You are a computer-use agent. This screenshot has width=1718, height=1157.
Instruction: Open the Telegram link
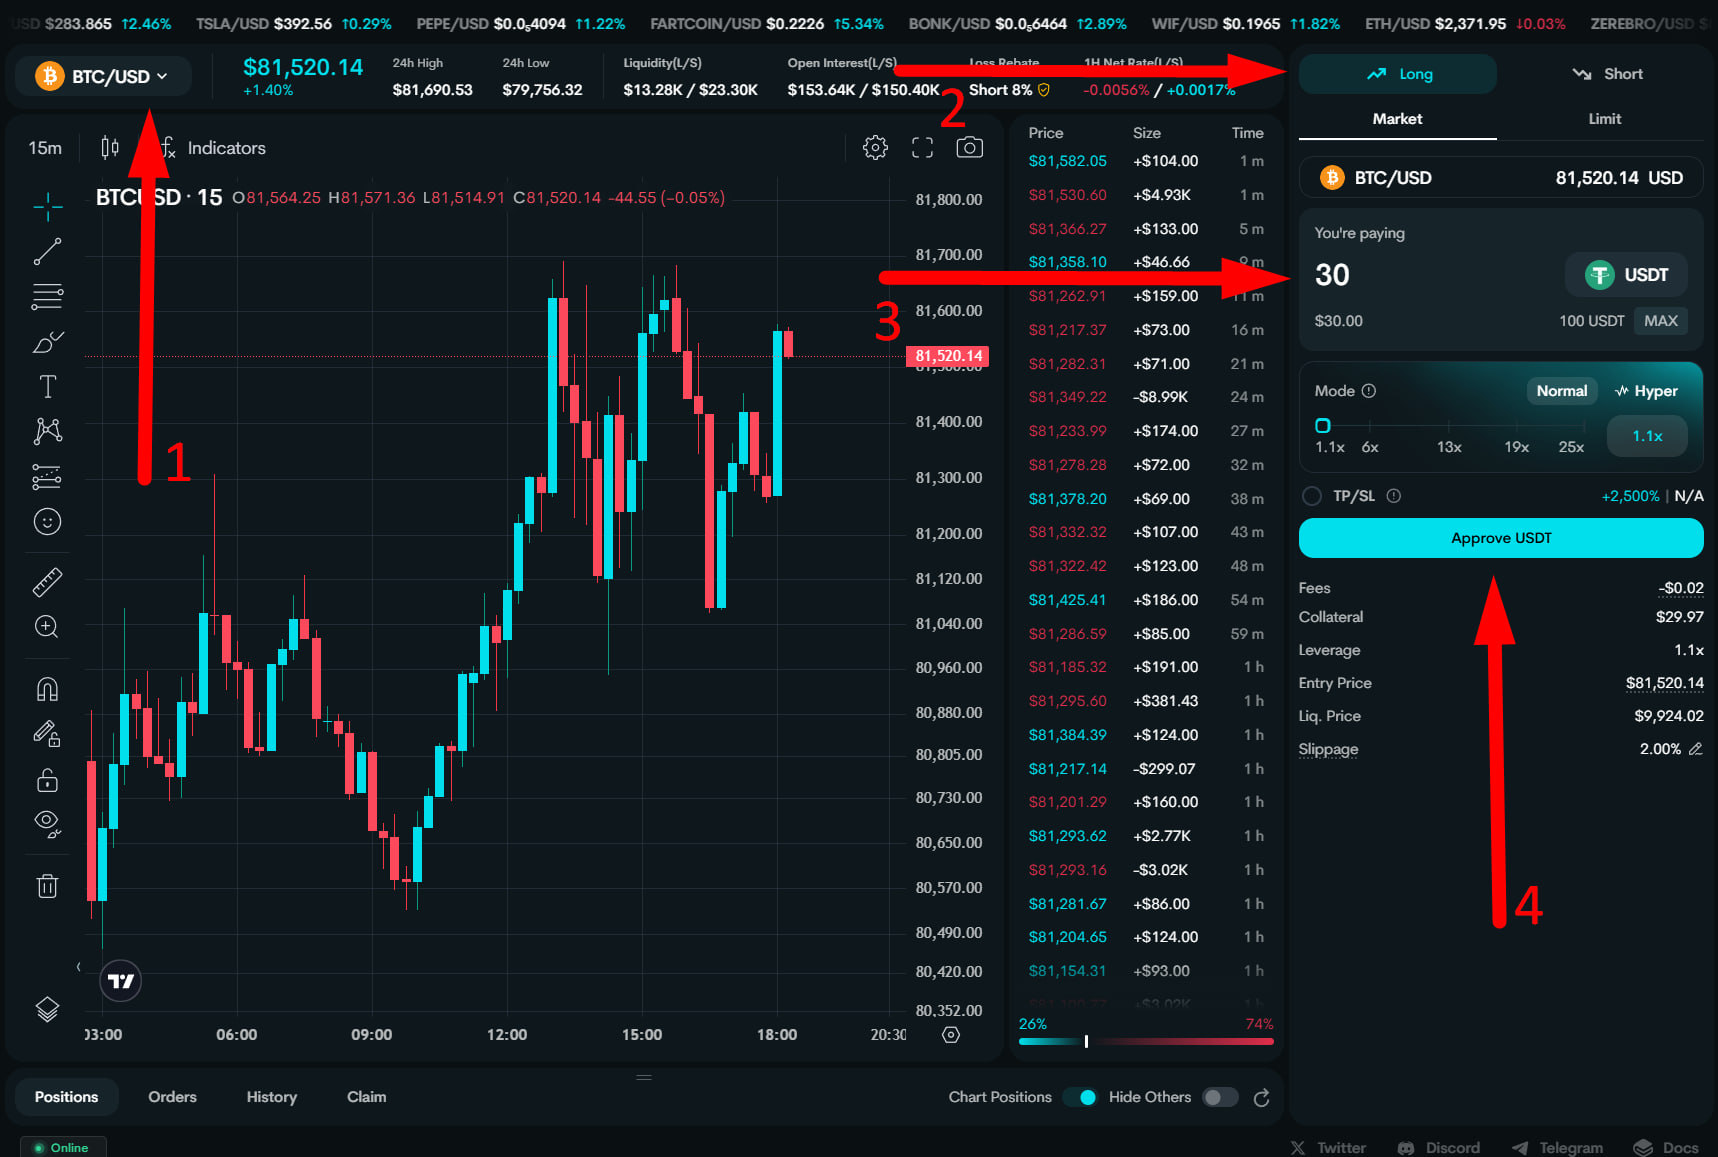1557,1147
